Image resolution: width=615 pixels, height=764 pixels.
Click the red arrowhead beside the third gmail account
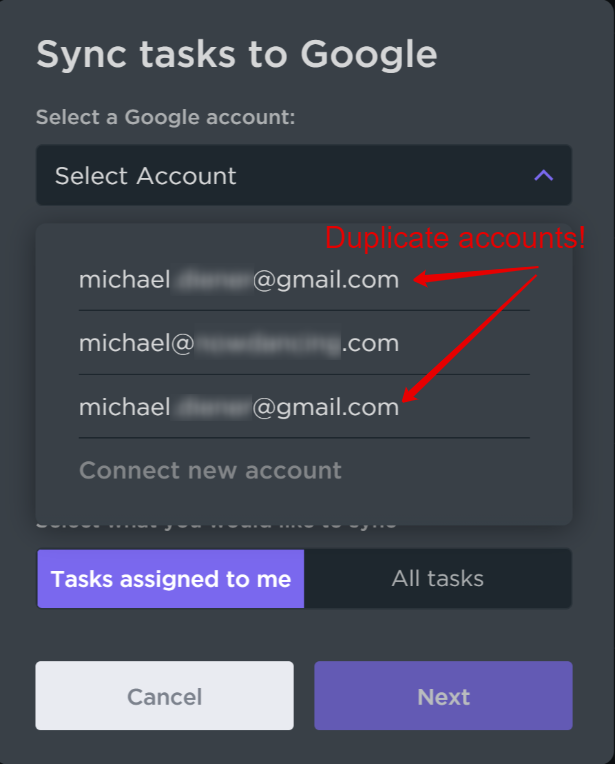pyautogui.click(x=409, y=394)
